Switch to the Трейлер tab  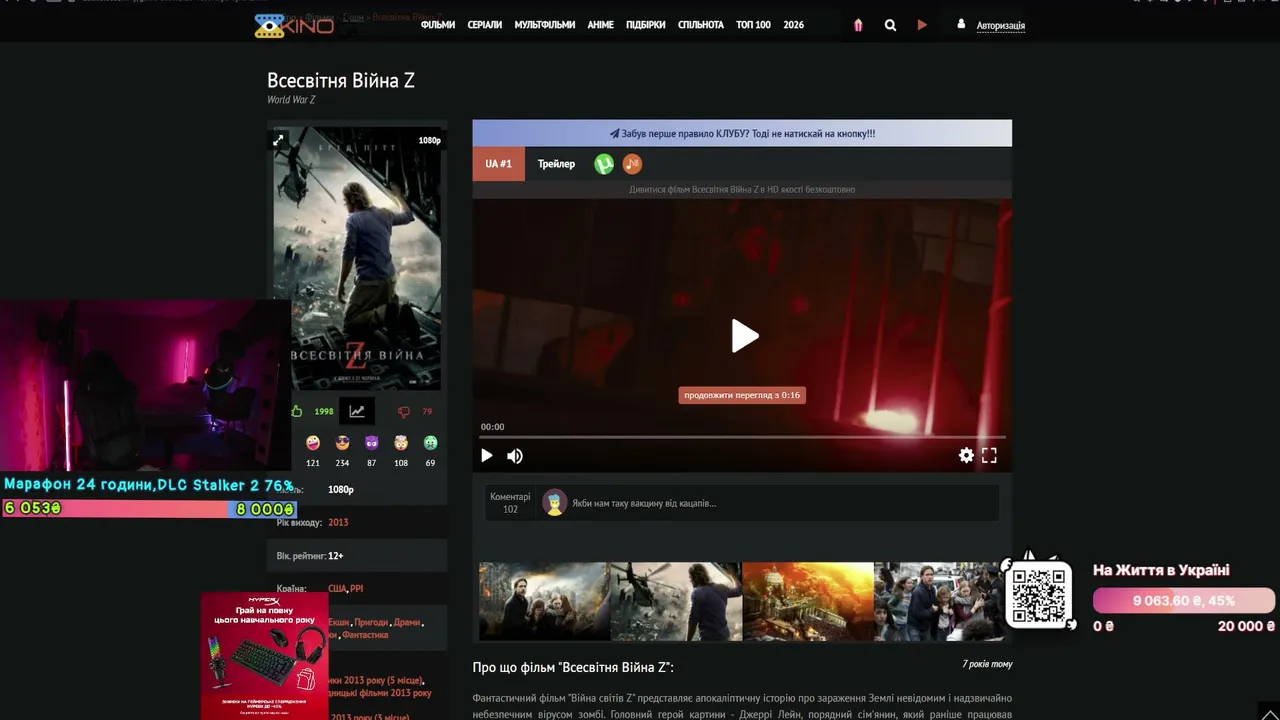[556, 164]
